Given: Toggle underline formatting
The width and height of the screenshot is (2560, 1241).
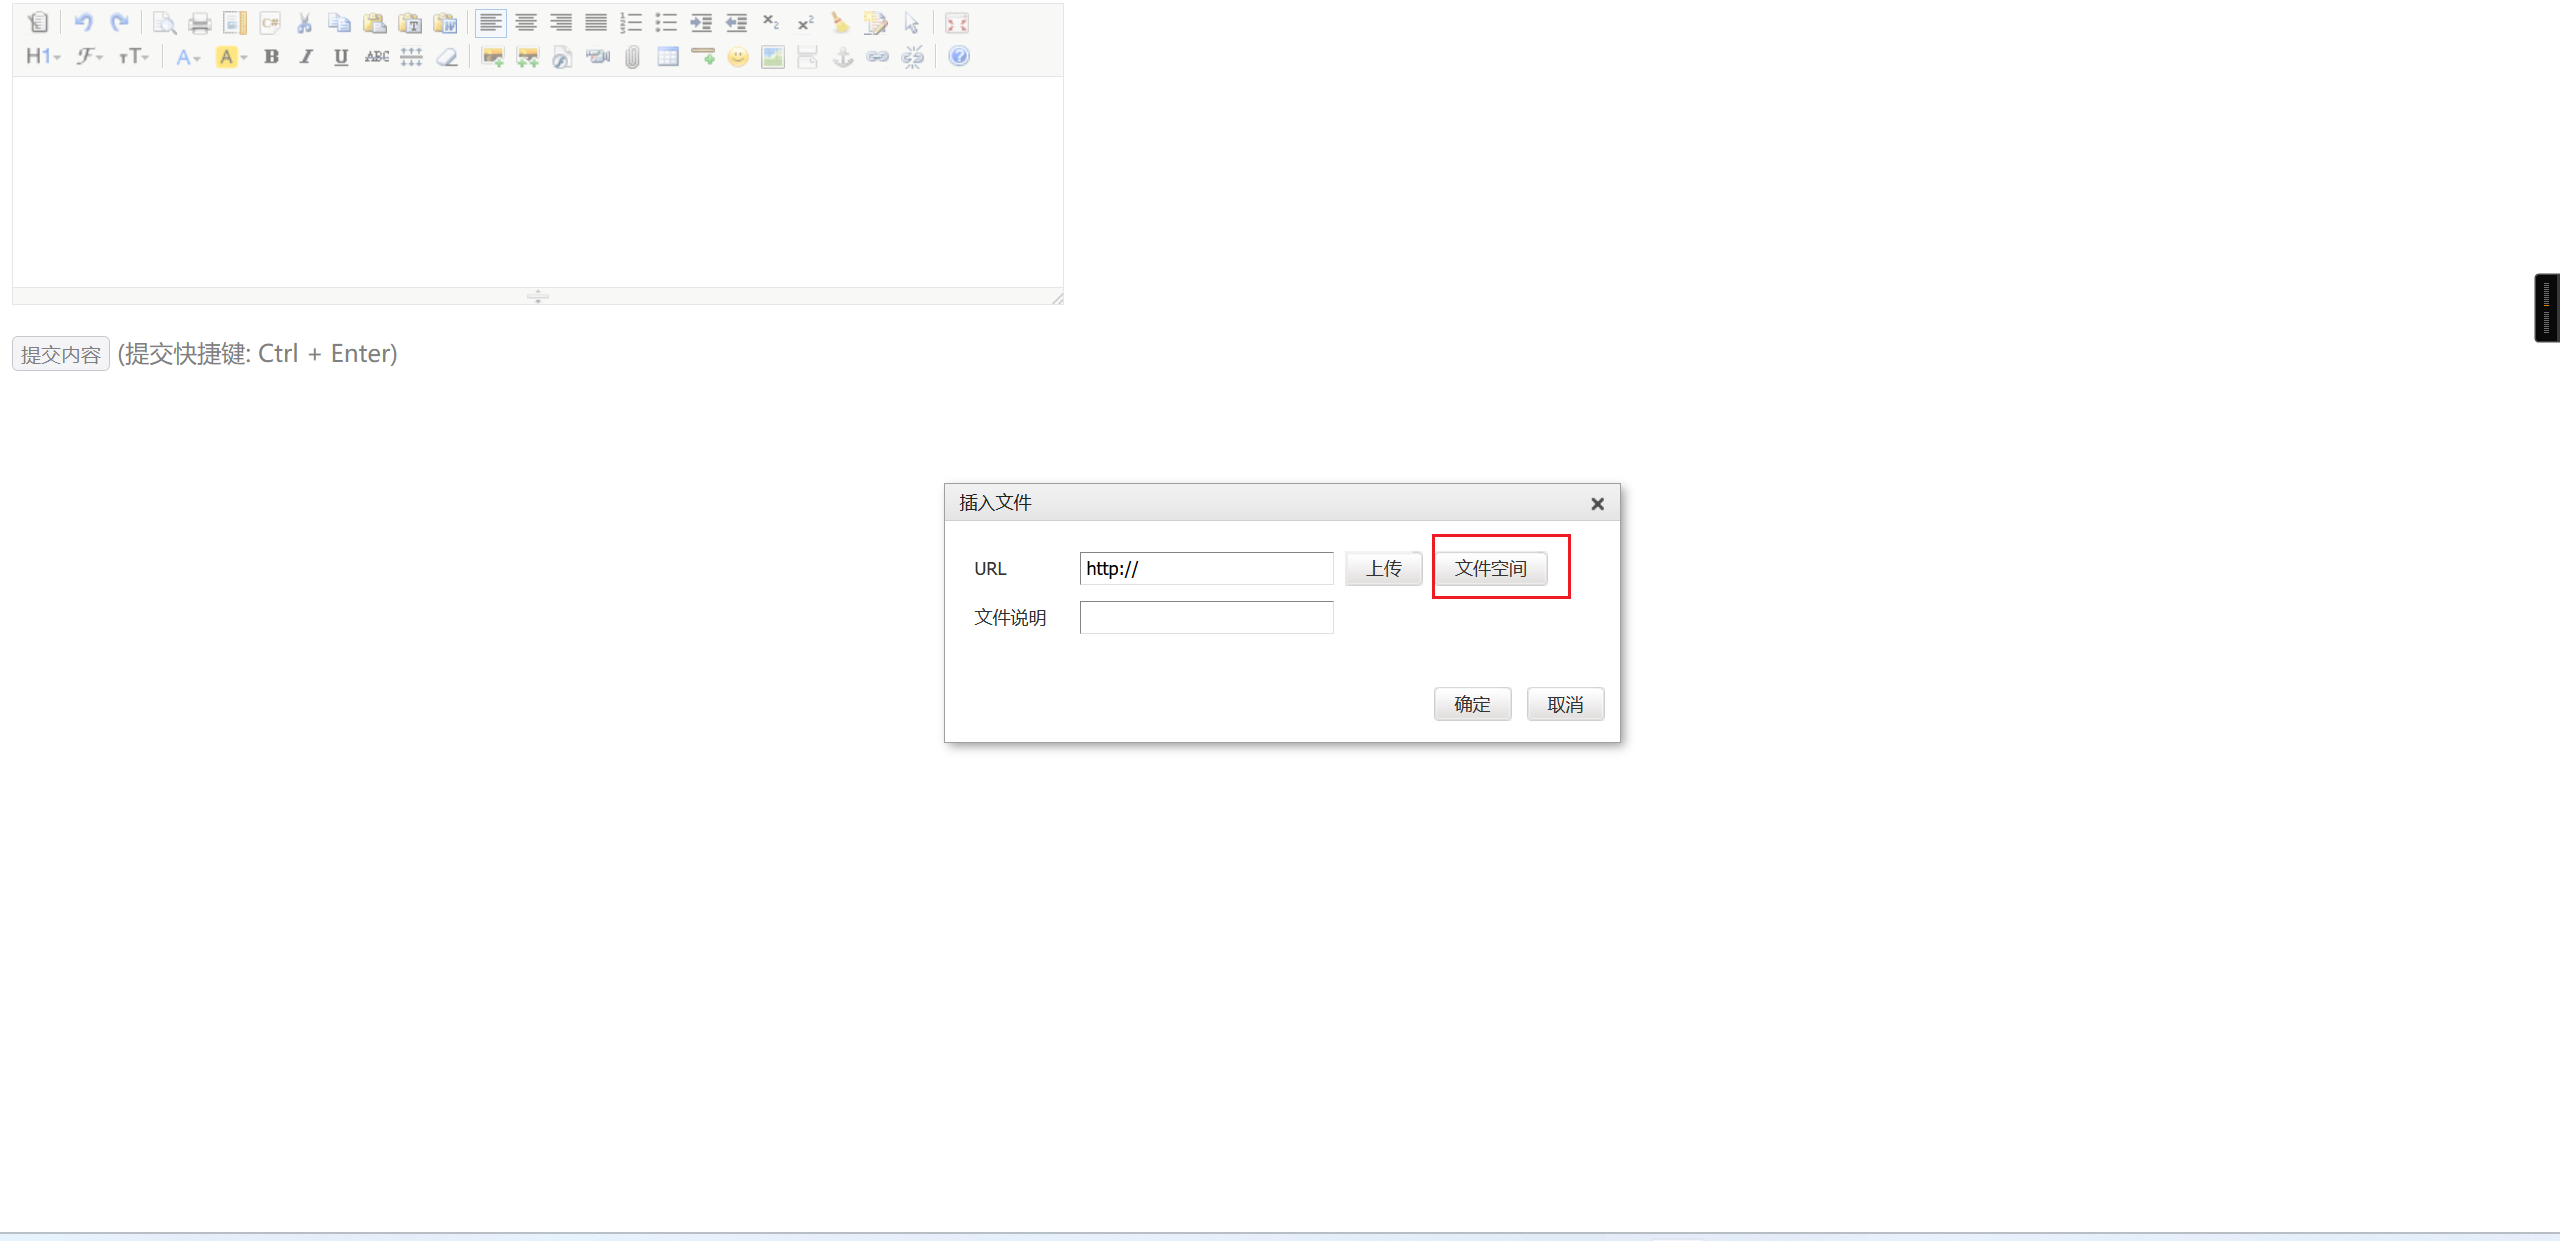Looking at the screenshot, I should point(341,57).
